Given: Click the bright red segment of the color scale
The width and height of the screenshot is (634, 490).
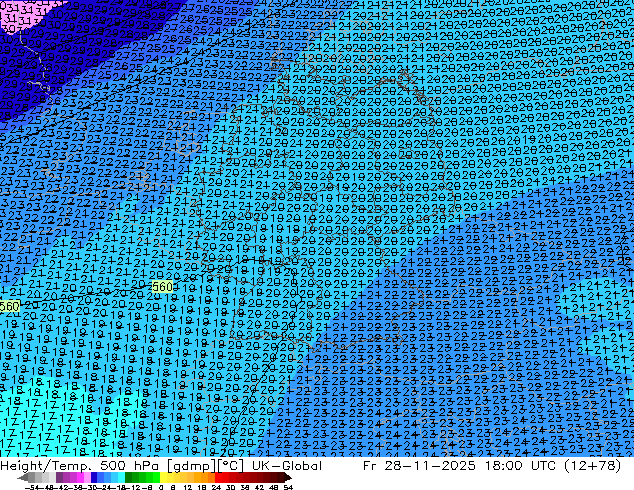Looking at the screenshot, I should tap(218, 477).
